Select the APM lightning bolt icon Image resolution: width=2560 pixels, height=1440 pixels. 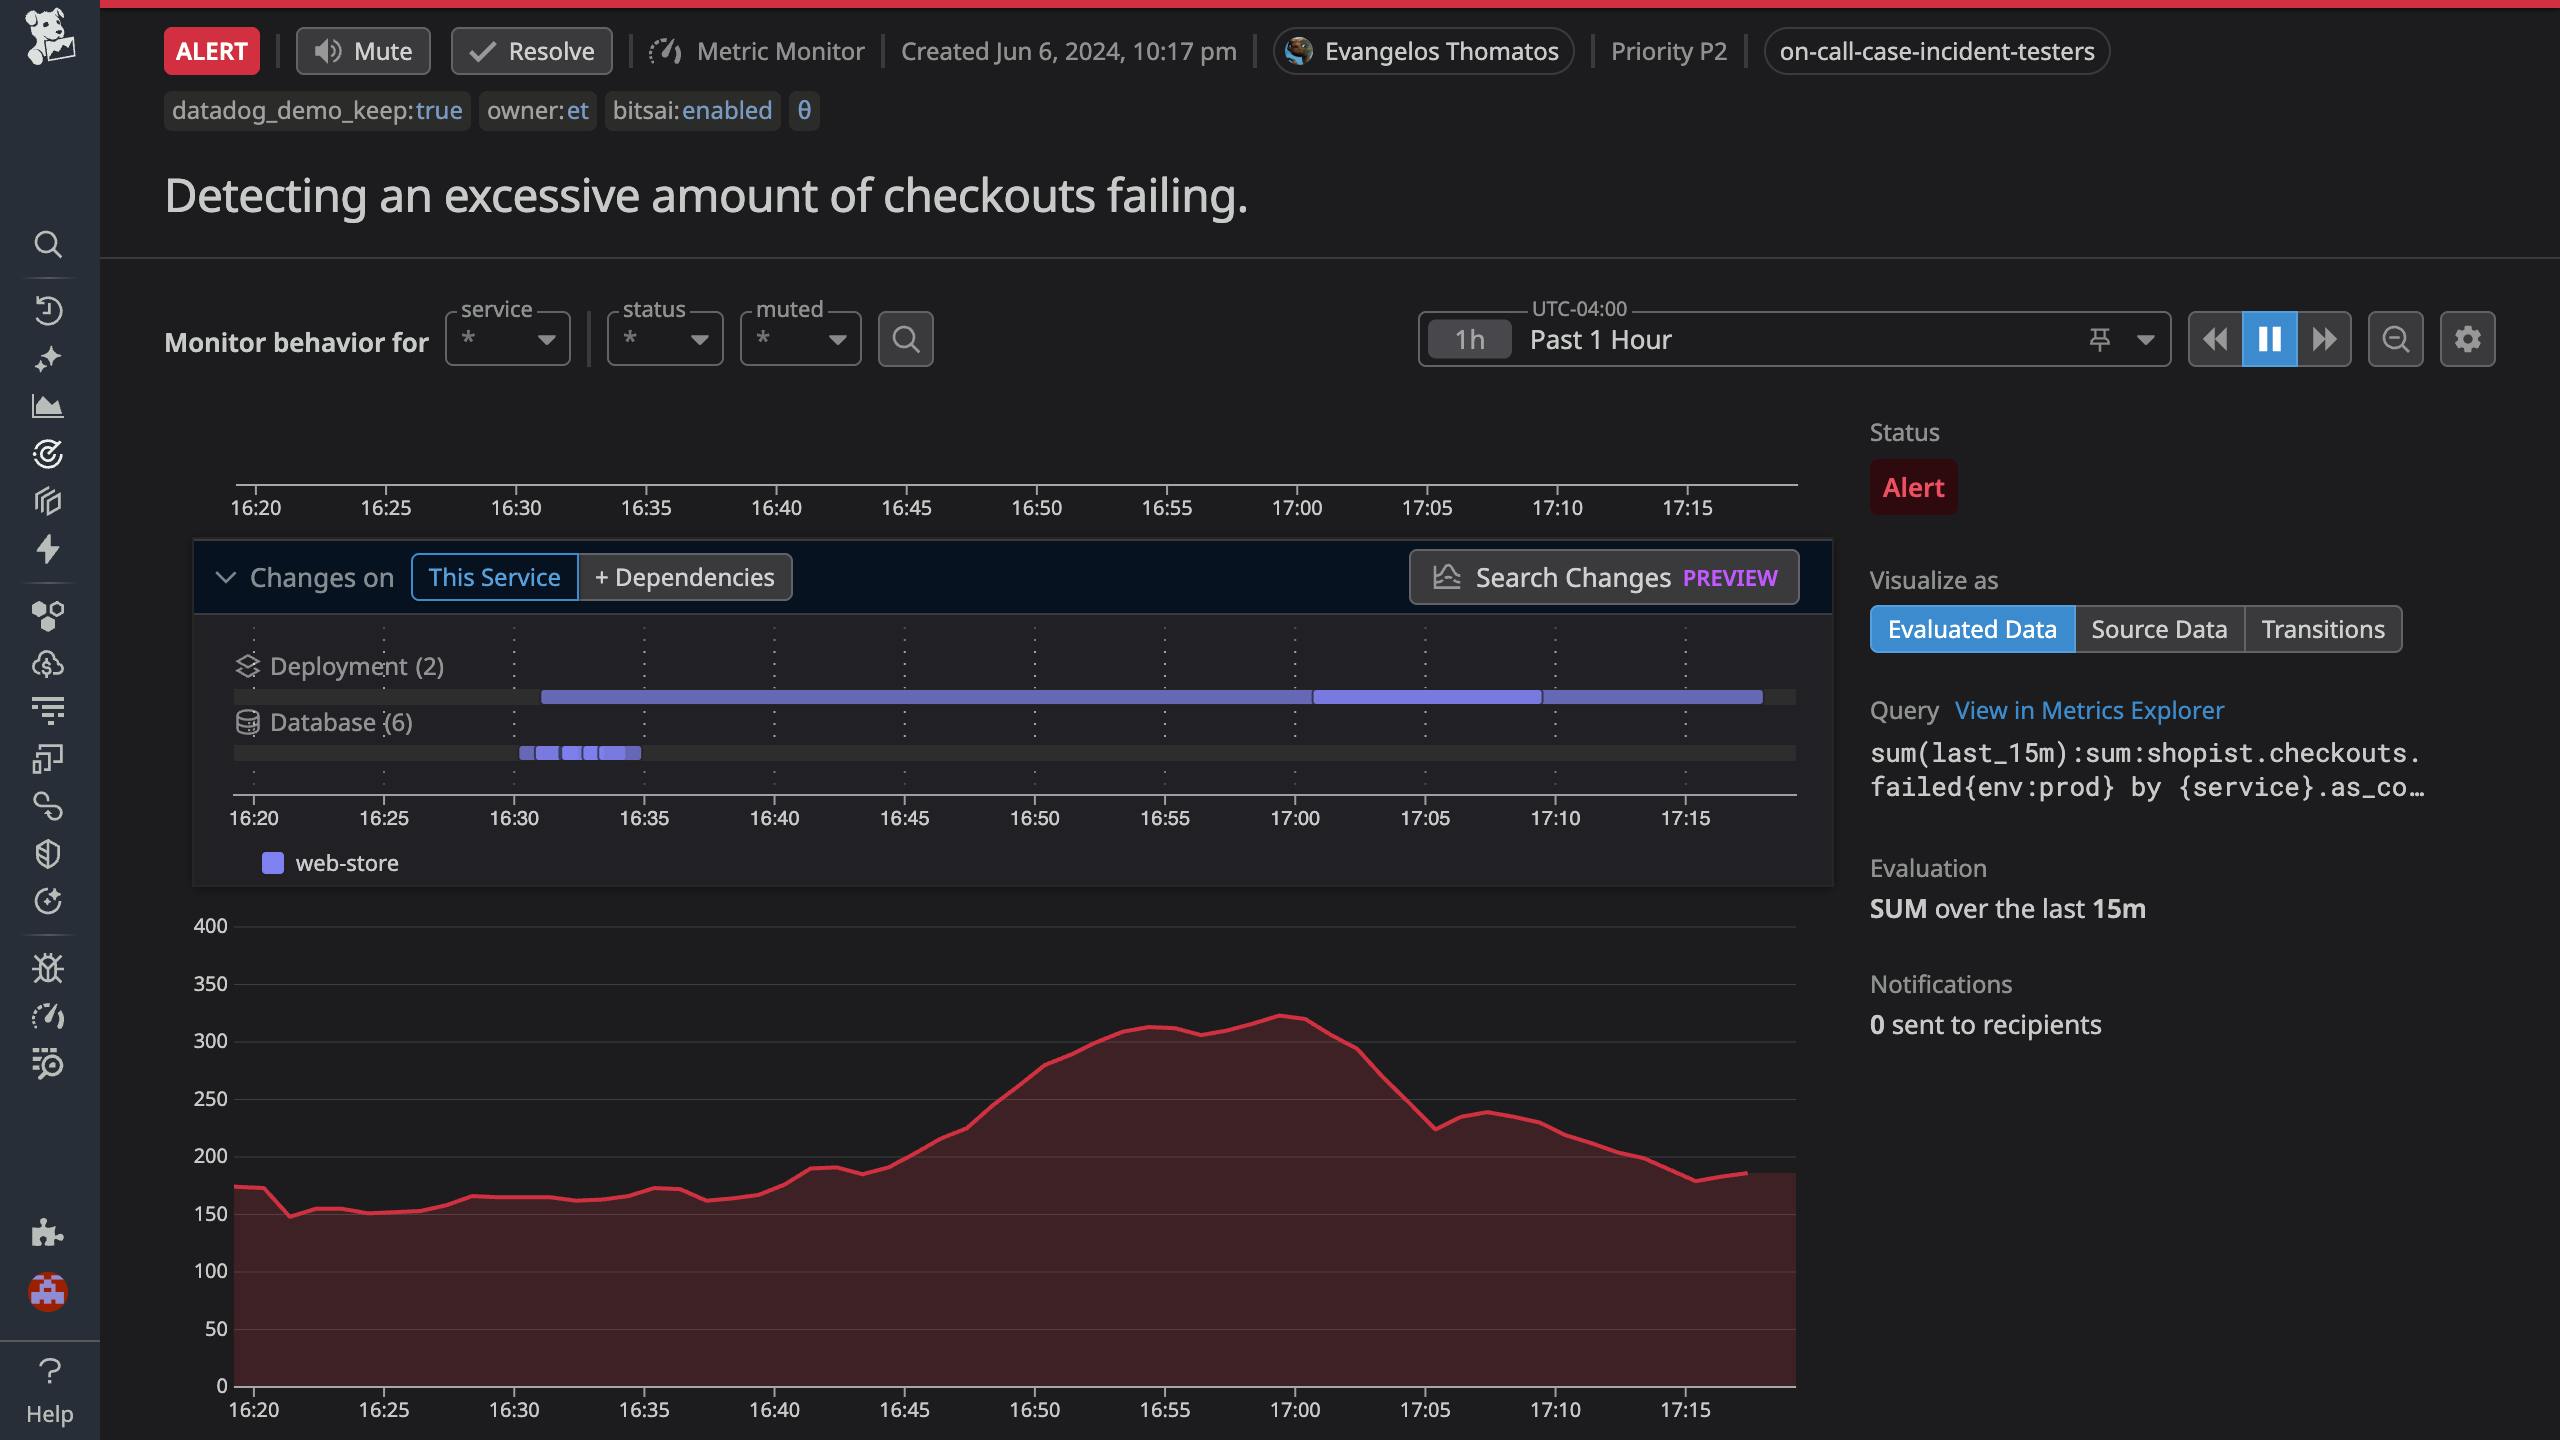coord(48,549)
